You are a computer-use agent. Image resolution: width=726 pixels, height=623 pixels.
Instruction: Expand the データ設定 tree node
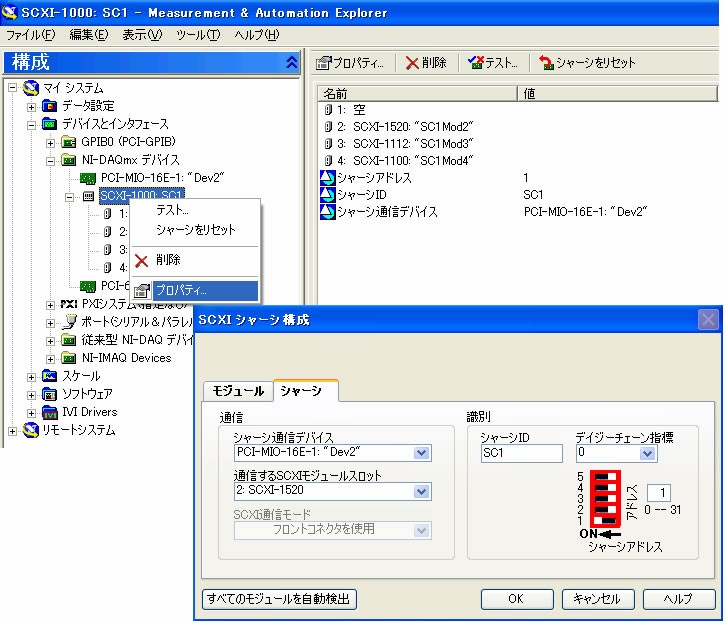click(31, 107)
